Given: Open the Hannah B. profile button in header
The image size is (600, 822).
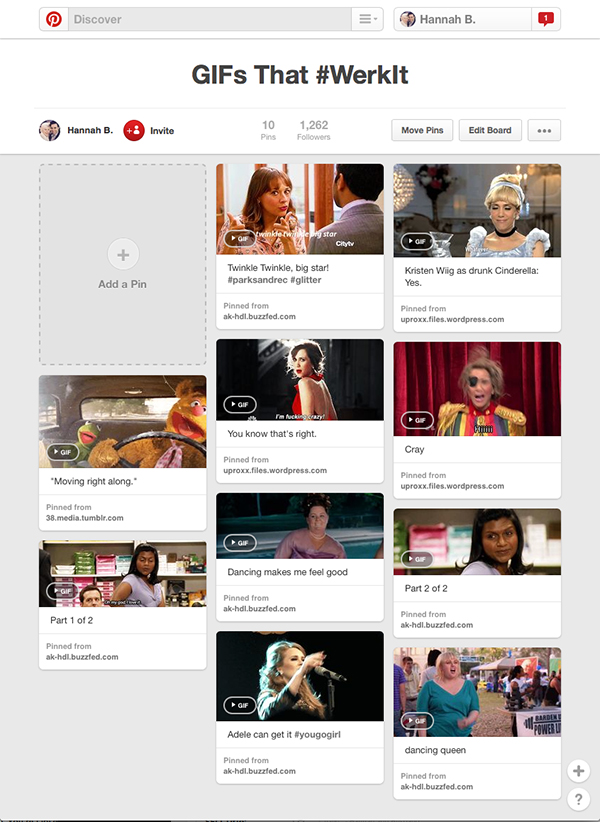Looking at the screenshot, I should (x=463, y=19).
